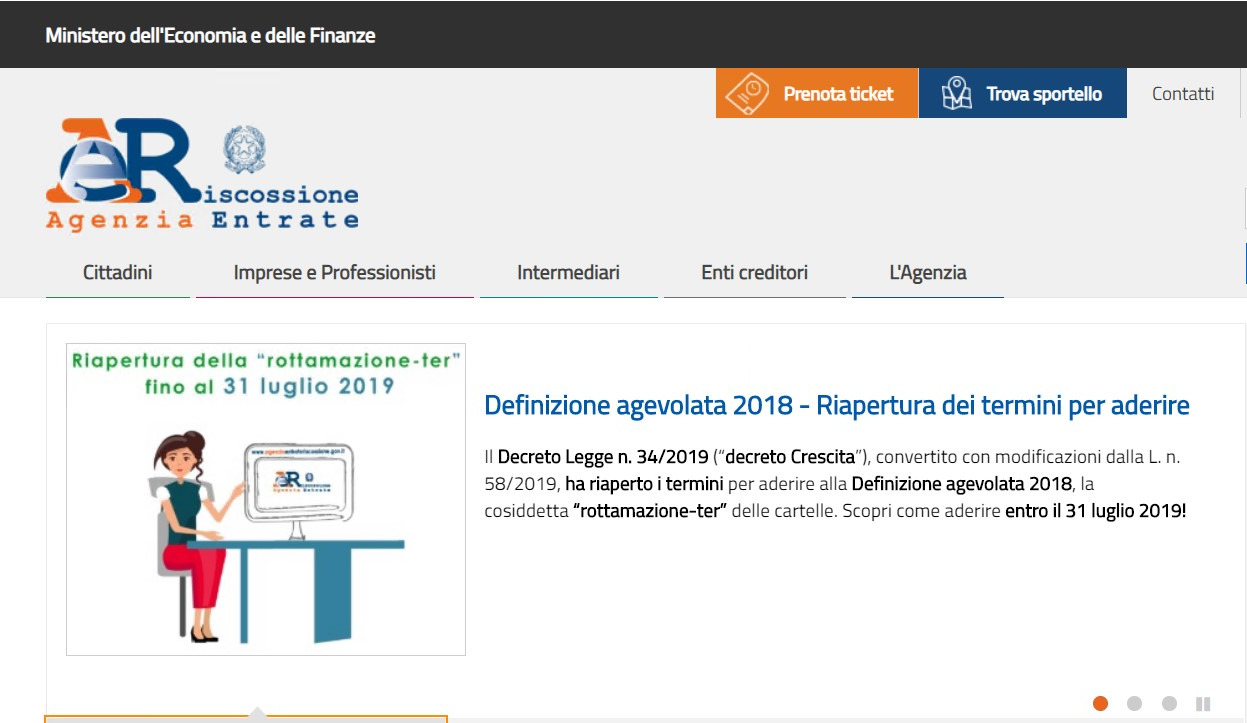Switch to the second carousel slide dot

[1134, 703]
